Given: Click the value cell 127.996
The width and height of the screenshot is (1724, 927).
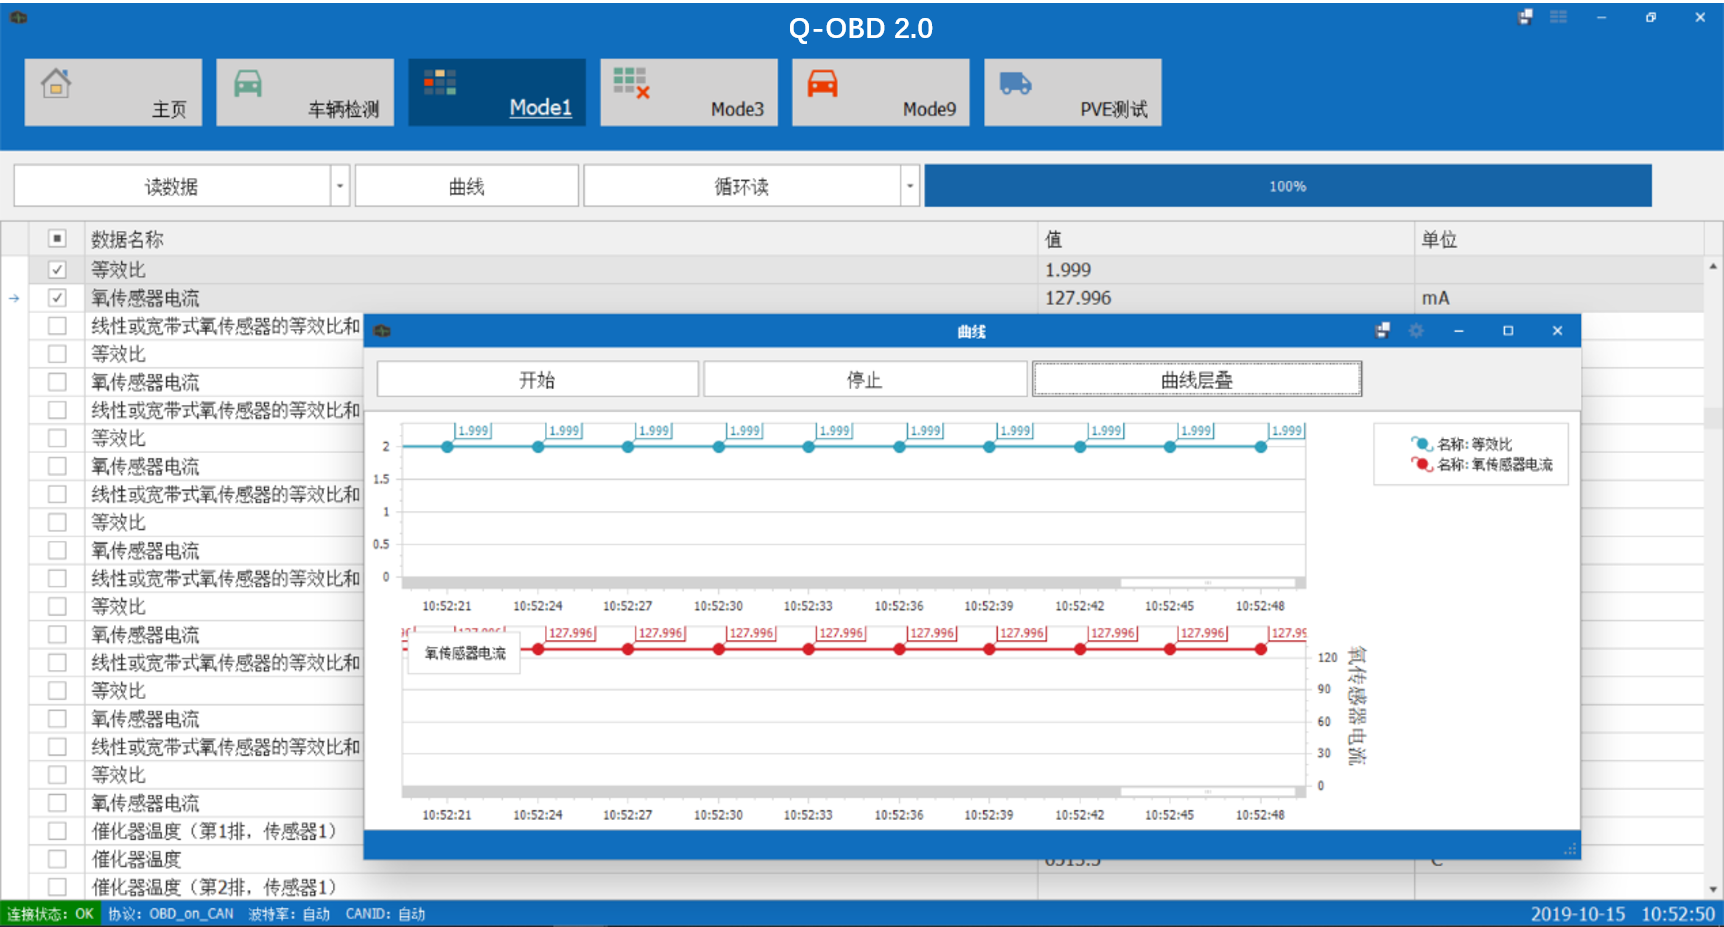Looking at the screenshot, I should [1226, 298].
